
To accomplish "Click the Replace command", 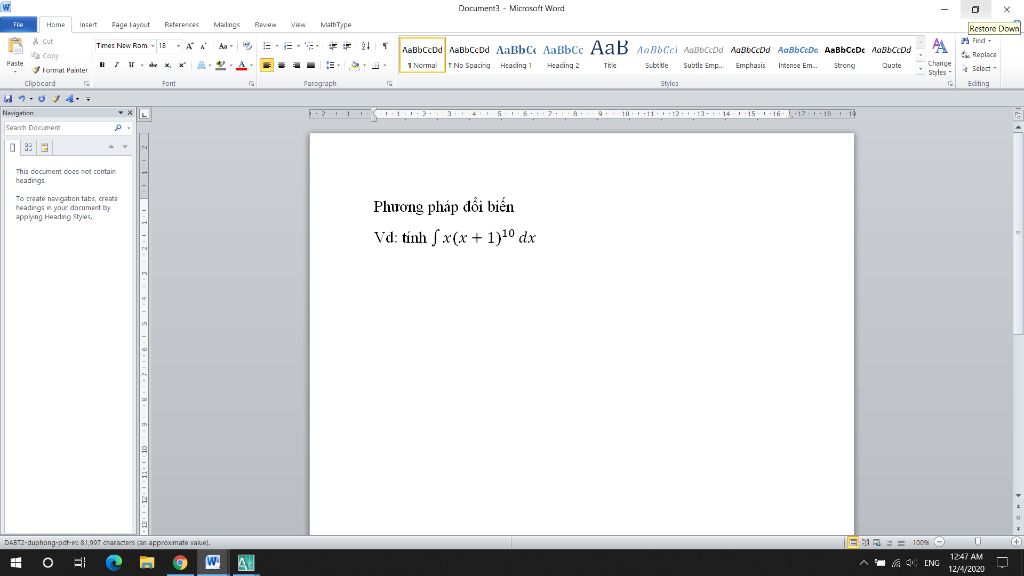I will tap(978, 54).
